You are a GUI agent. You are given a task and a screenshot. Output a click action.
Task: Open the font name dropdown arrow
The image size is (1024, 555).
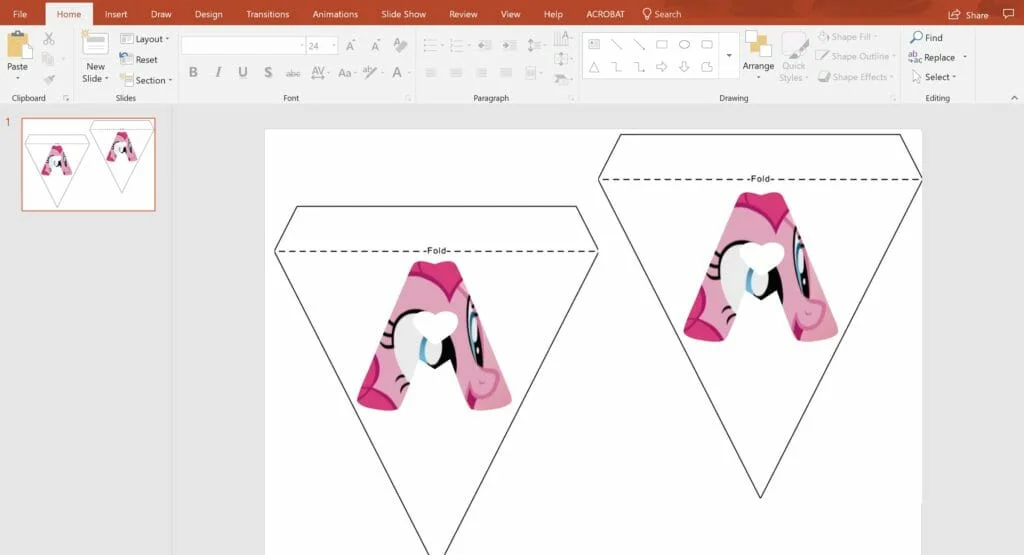click(x=302, y=46)
